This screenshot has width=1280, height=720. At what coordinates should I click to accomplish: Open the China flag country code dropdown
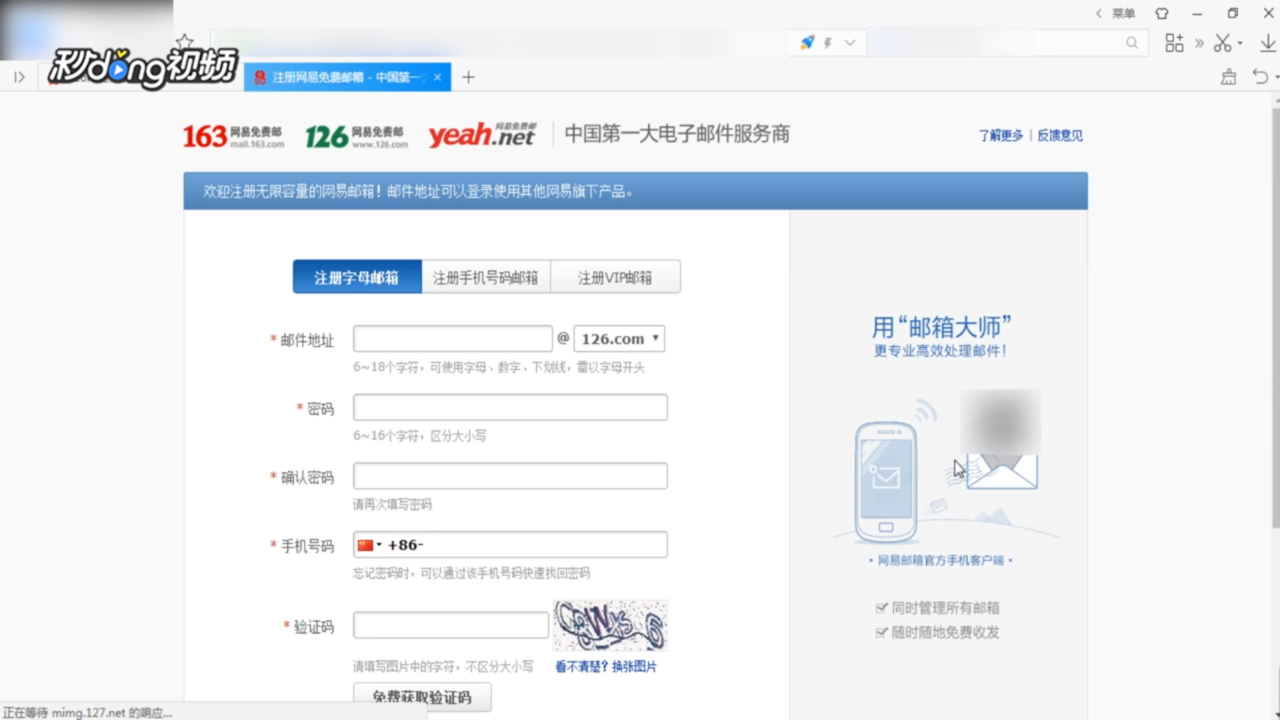coord(370,545)
